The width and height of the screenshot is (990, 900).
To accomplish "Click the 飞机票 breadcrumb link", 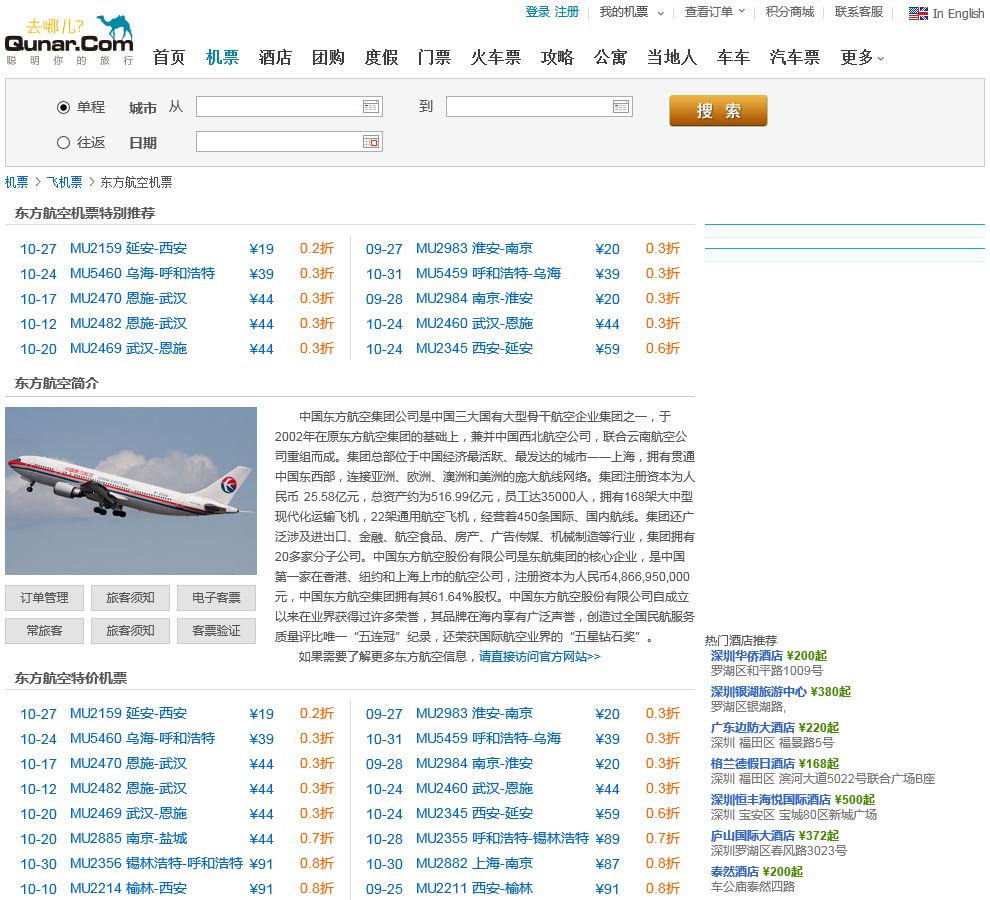I will [x=64, y=183].
